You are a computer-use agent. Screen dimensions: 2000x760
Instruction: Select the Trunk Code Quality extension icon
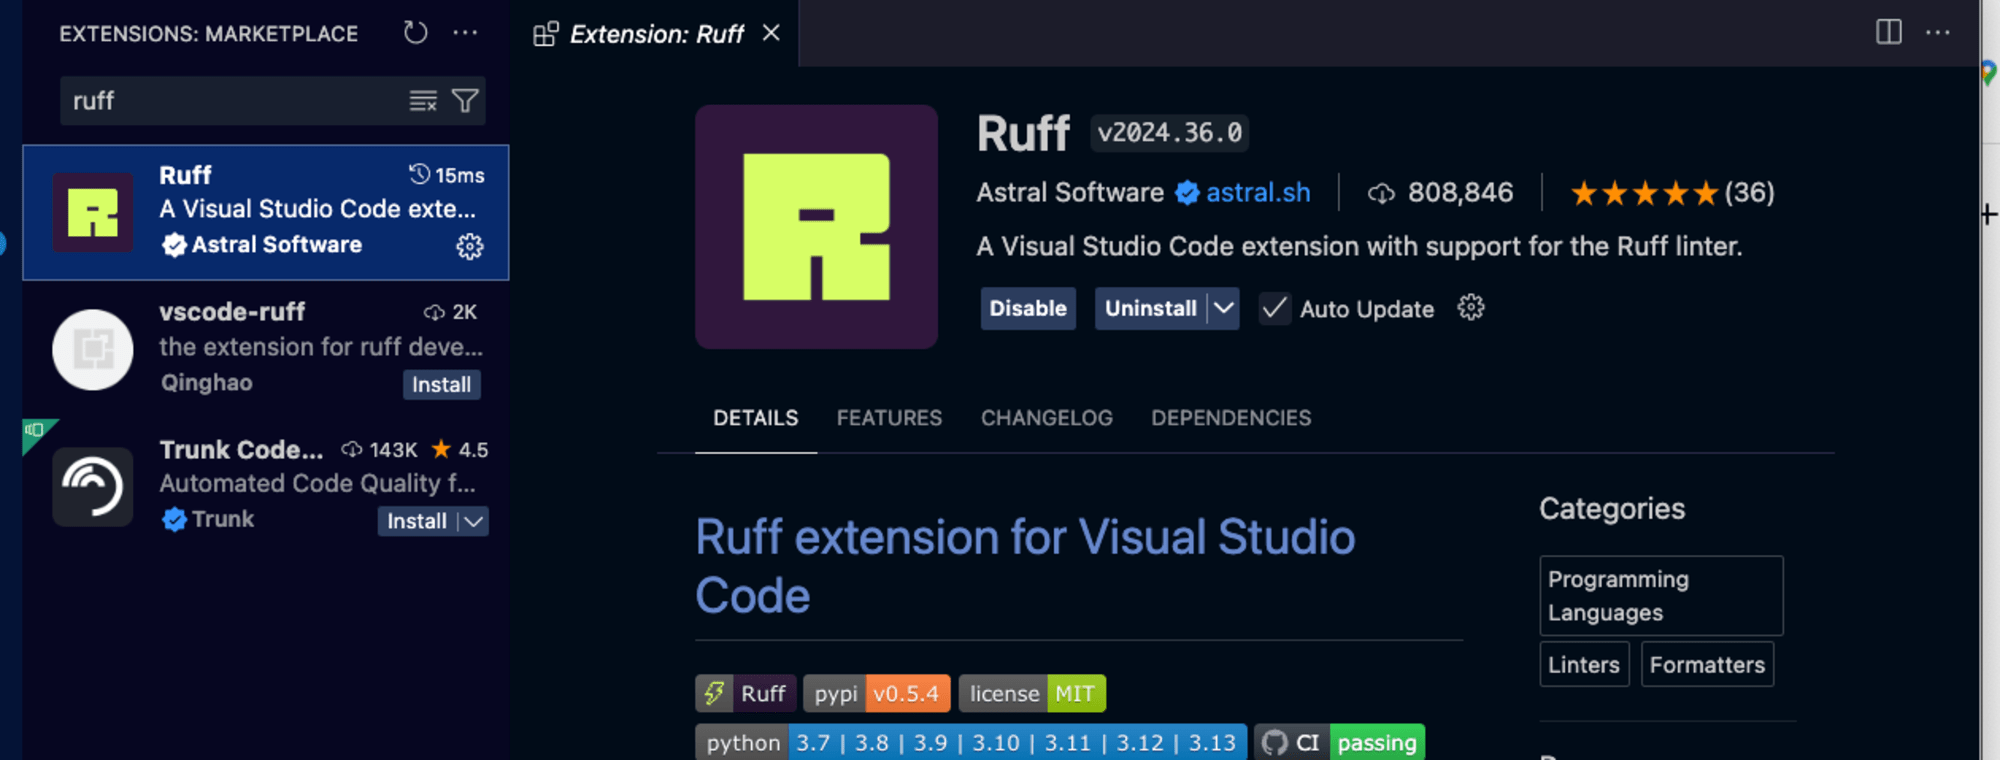pyautogui.click(x=93, y=486)
